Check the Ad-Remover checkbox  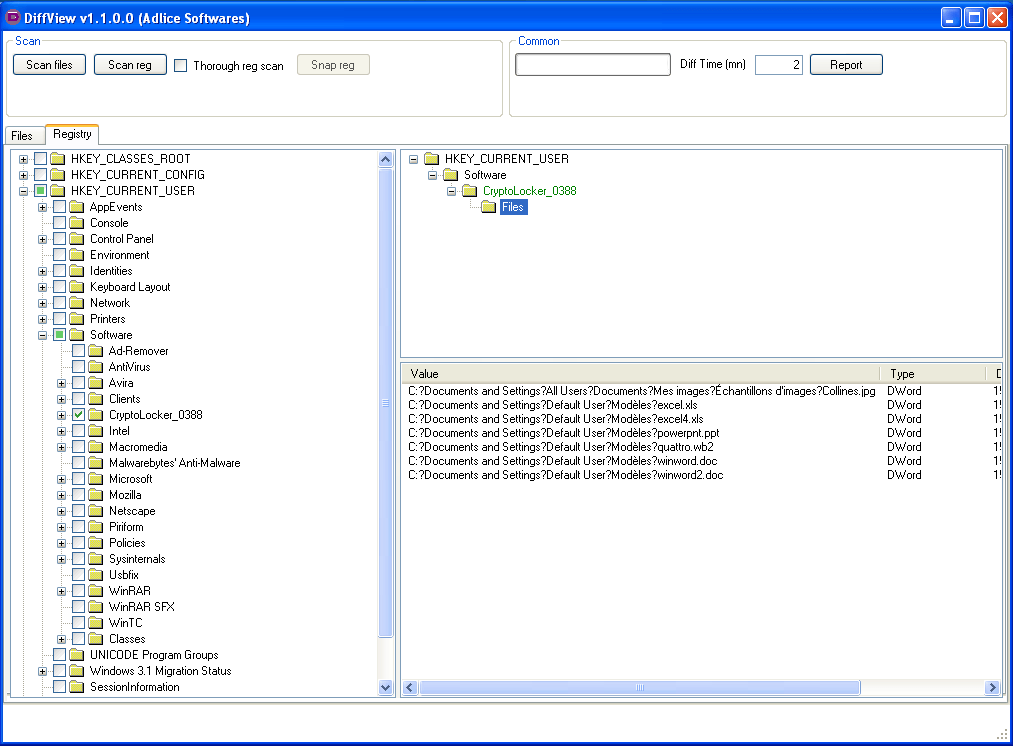click(x=78, y=351)
